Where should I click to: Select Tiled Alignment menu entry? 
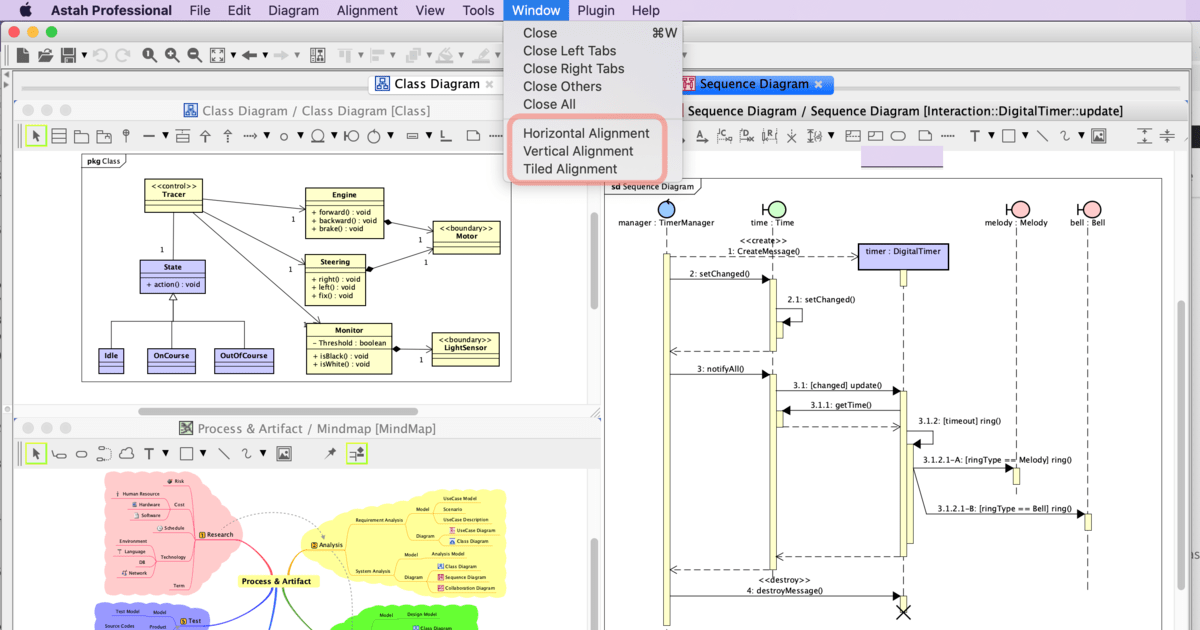570,169
